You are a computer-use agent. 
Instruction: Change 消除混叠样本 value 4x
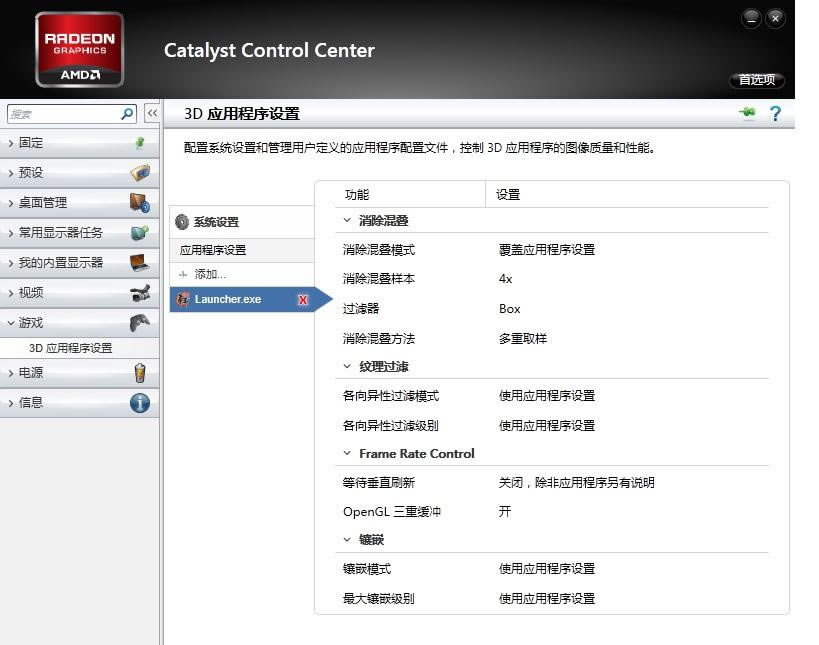tap(506, 279)
